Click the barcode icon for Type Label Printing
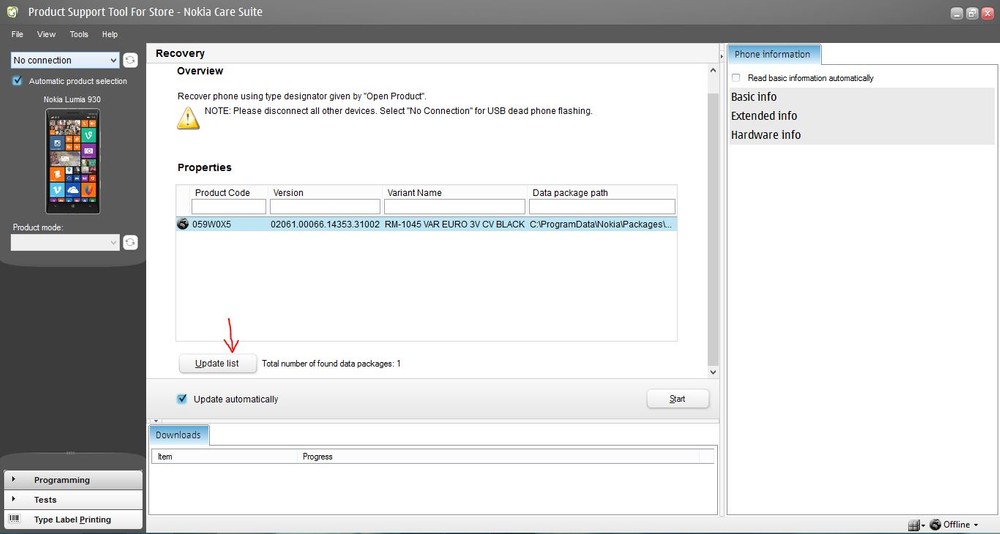Screen dimensions: 1000x534 [x=14, y=519]
